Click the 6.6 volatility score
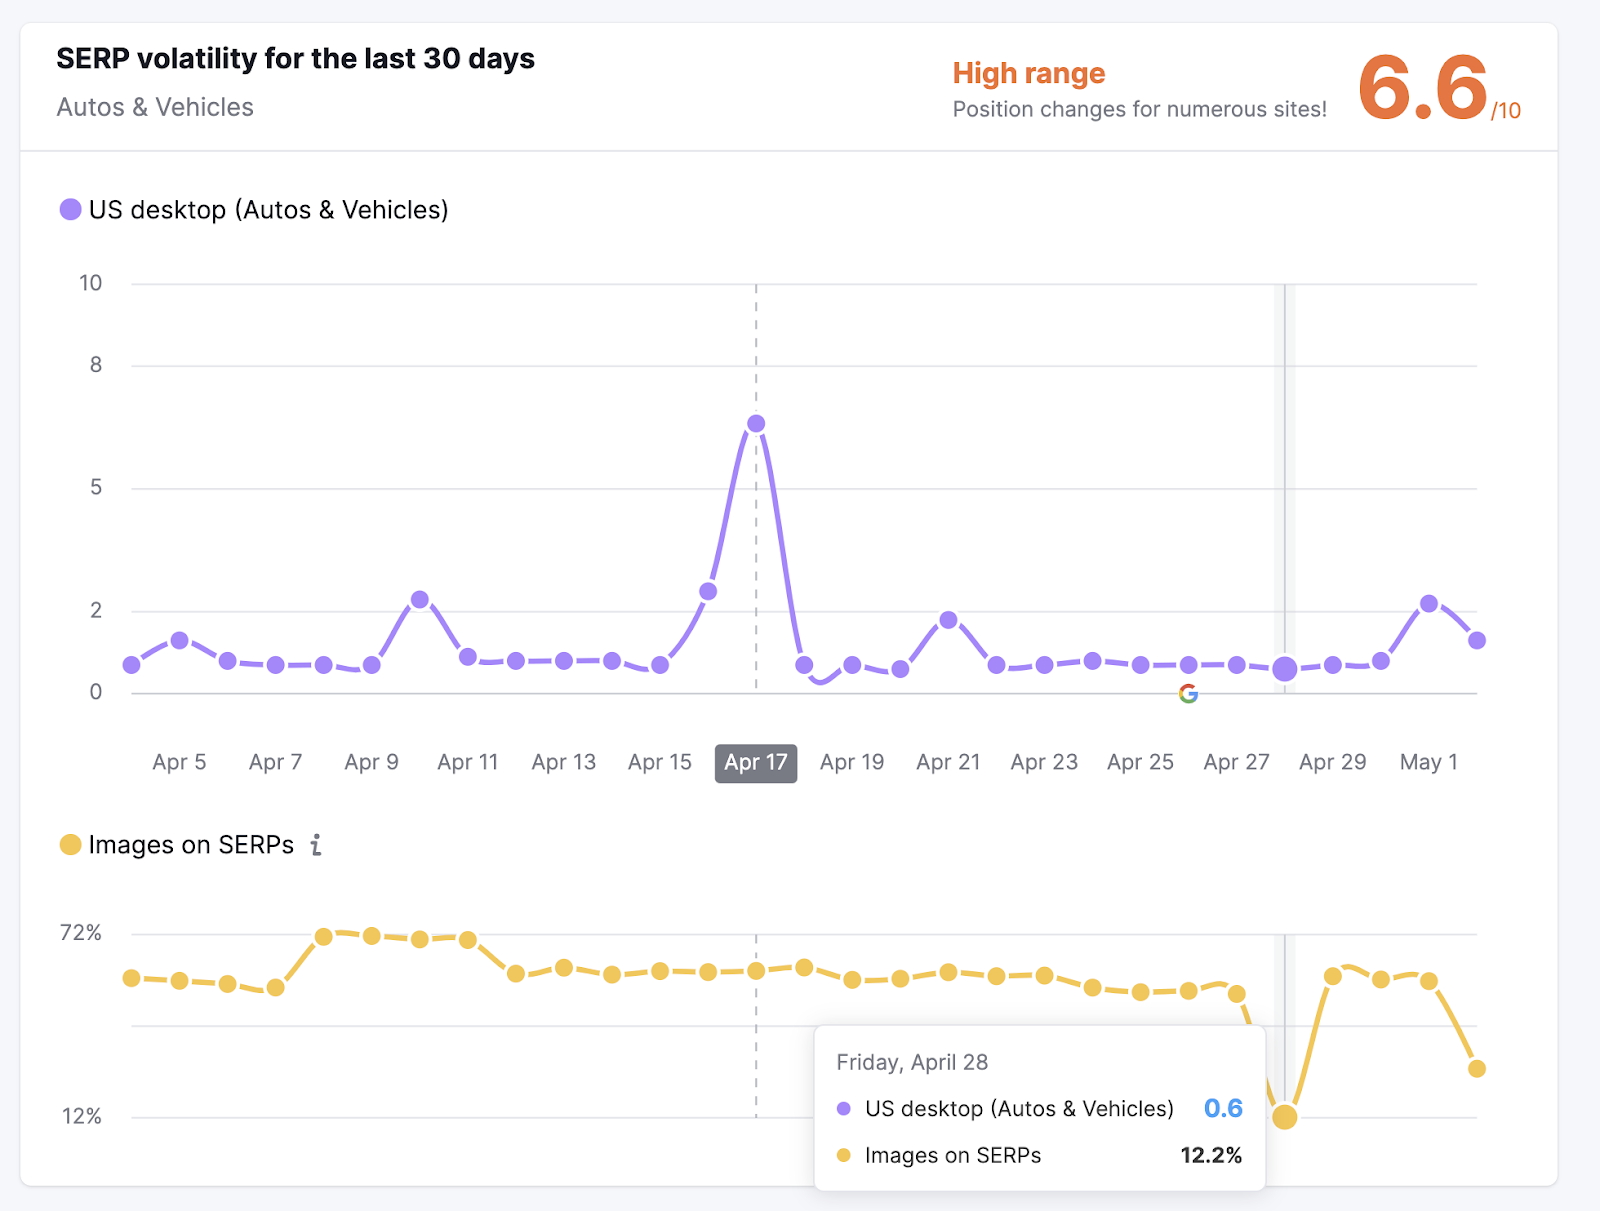The height and width of the screenshot is (1211, 1600). point(1423,88)
